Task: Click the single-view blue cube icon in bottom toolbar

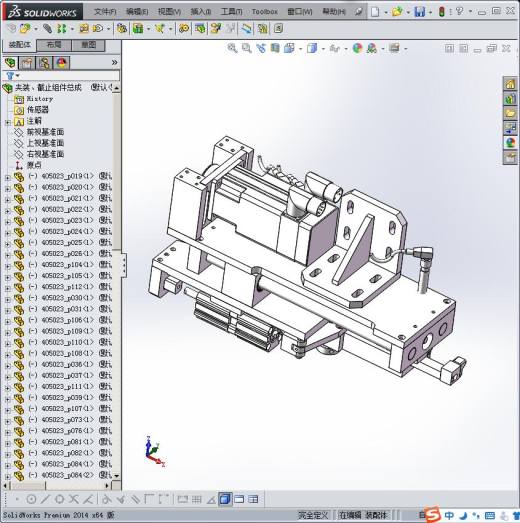Action: pyautogui.click(x=225, y=499)
